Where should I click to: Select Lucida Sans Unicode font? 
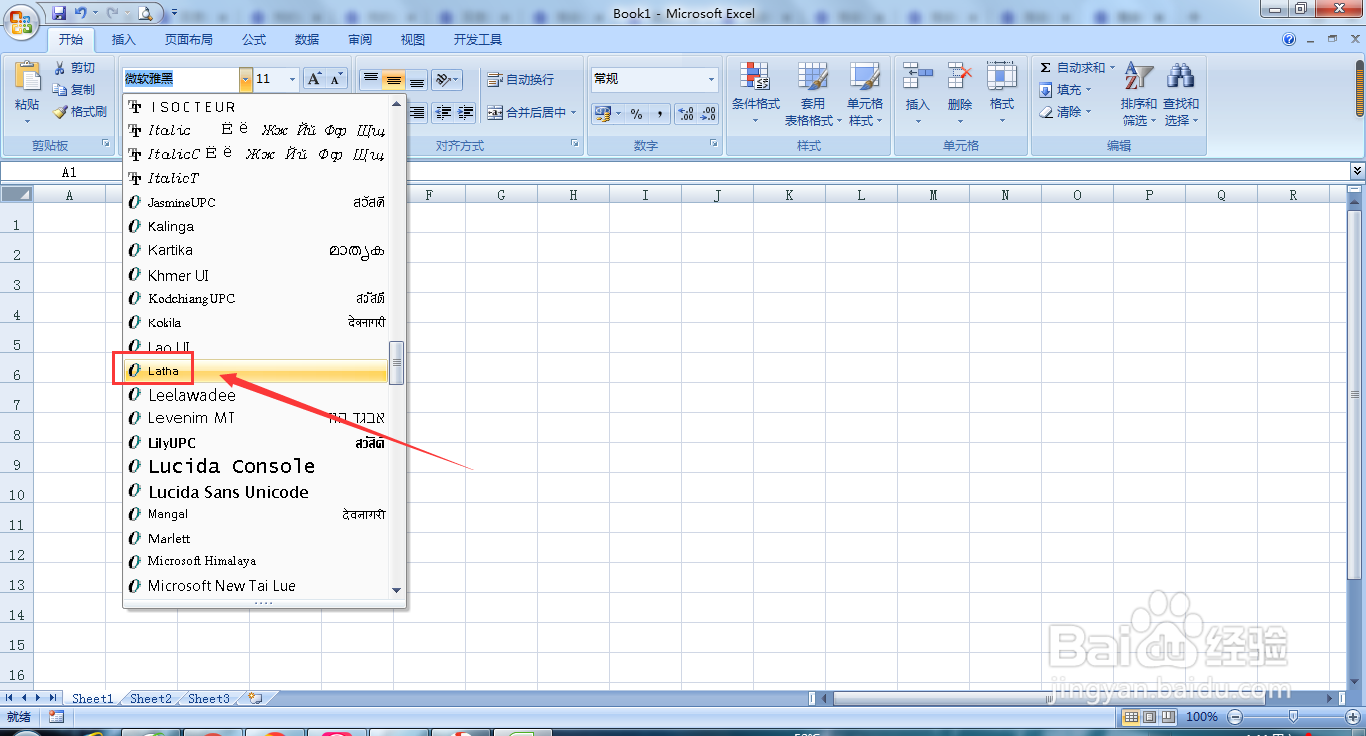click(256, 491)
